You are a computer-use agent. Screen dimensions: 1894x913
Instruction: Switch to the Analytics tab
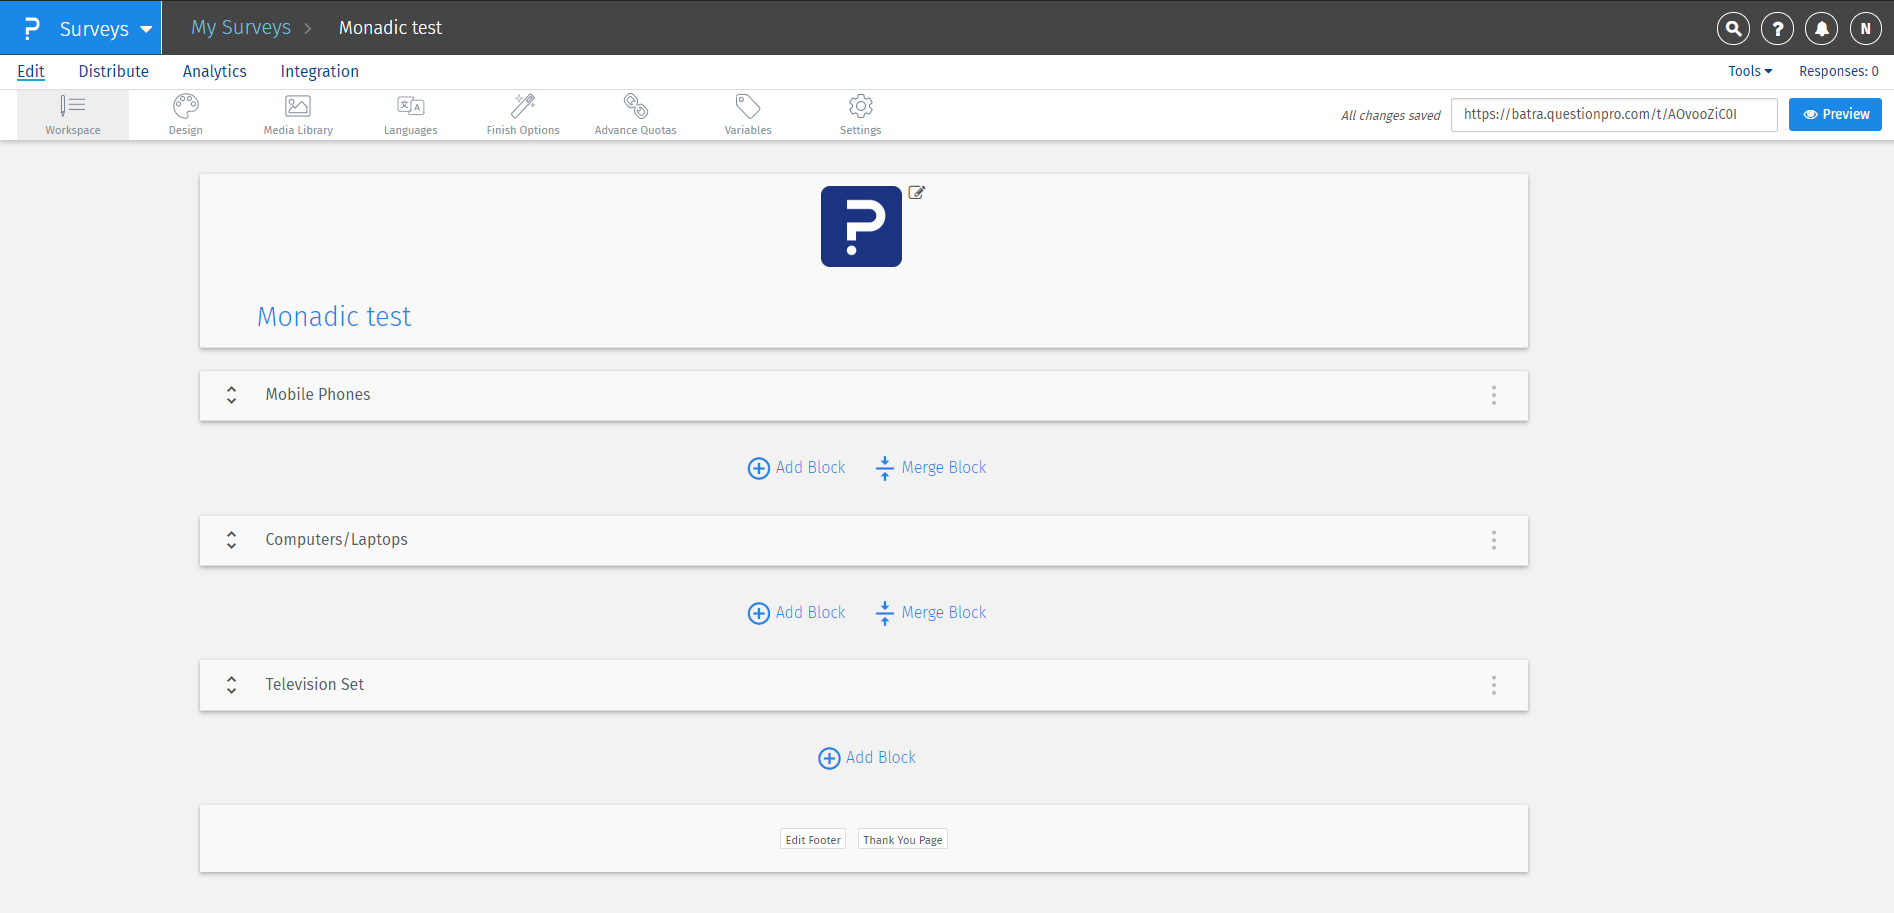[214, 71]
